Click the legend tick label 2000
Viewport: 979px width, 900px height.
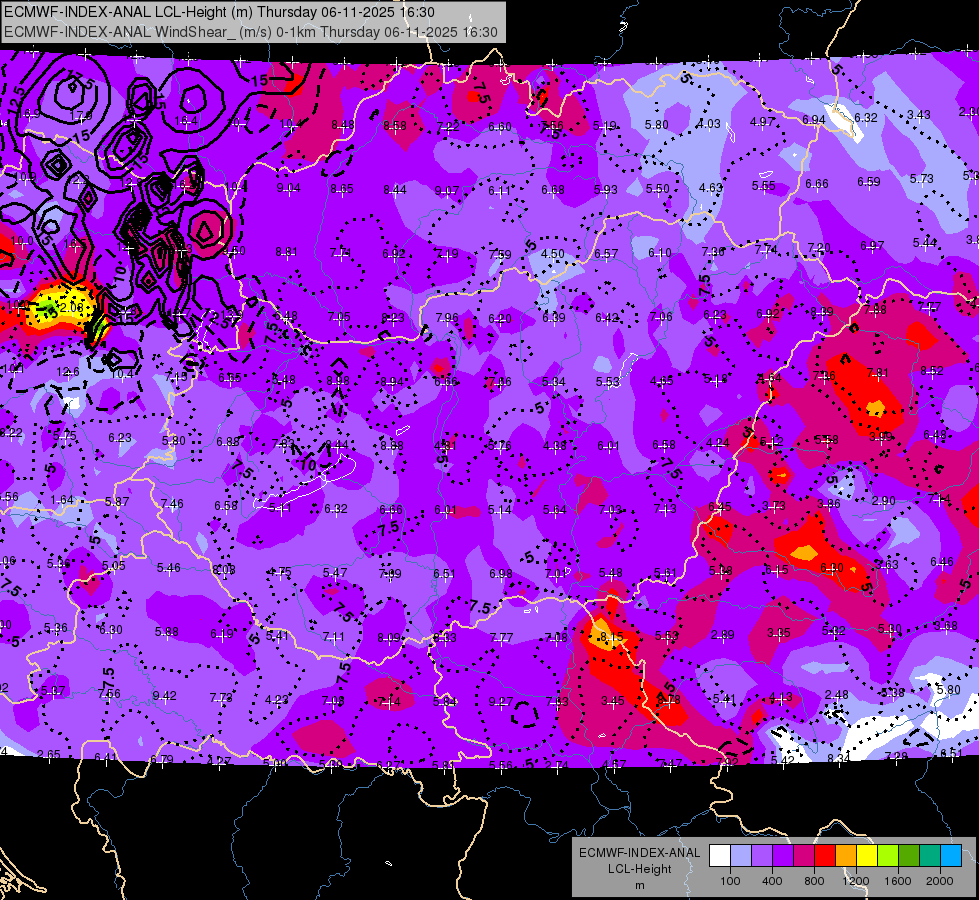[940, 881]
